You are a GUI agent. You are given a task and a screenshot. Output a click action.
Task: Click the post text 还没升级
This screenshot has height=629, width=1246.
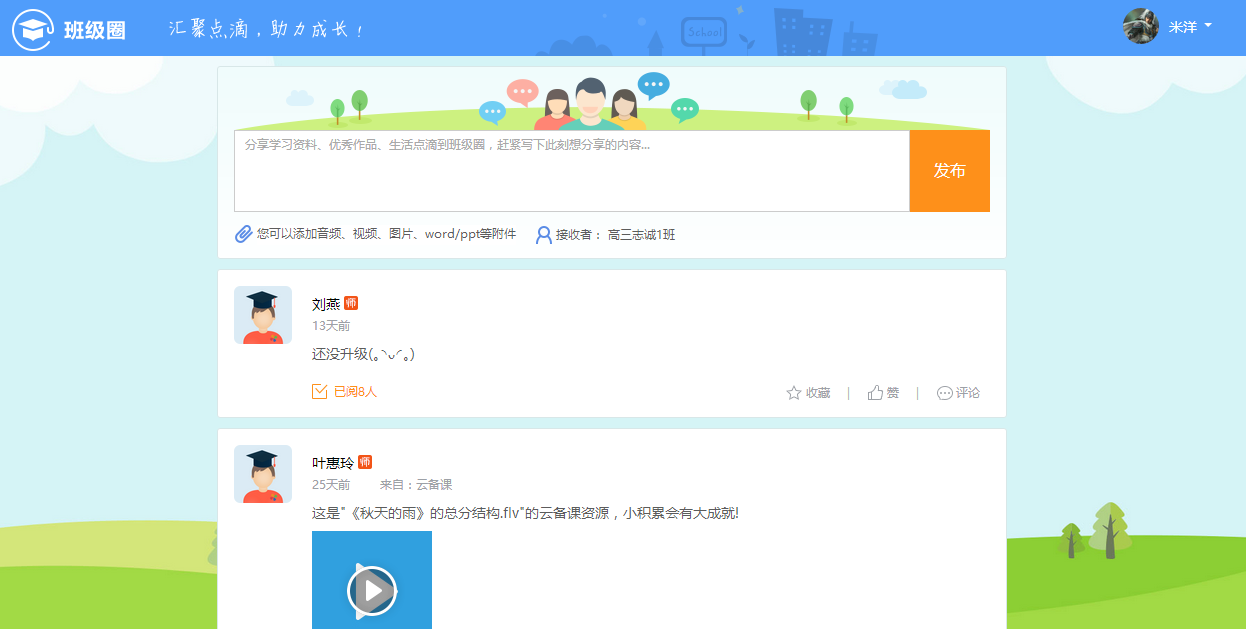point(363,354)
